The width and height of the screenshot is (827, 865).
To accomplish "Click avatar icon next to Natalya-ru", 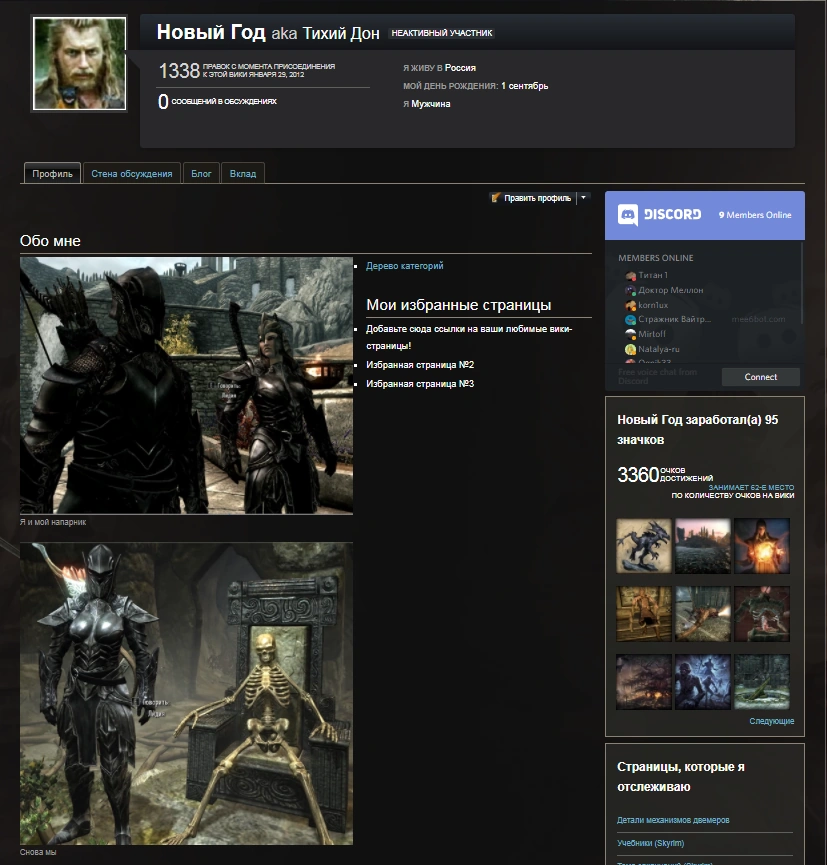I will pyautogui.click(x=631, y=349).
